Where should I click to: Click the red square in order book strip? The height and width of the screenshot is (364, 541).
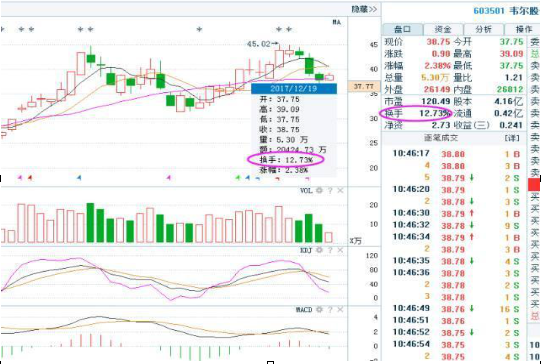click(534, 184)
